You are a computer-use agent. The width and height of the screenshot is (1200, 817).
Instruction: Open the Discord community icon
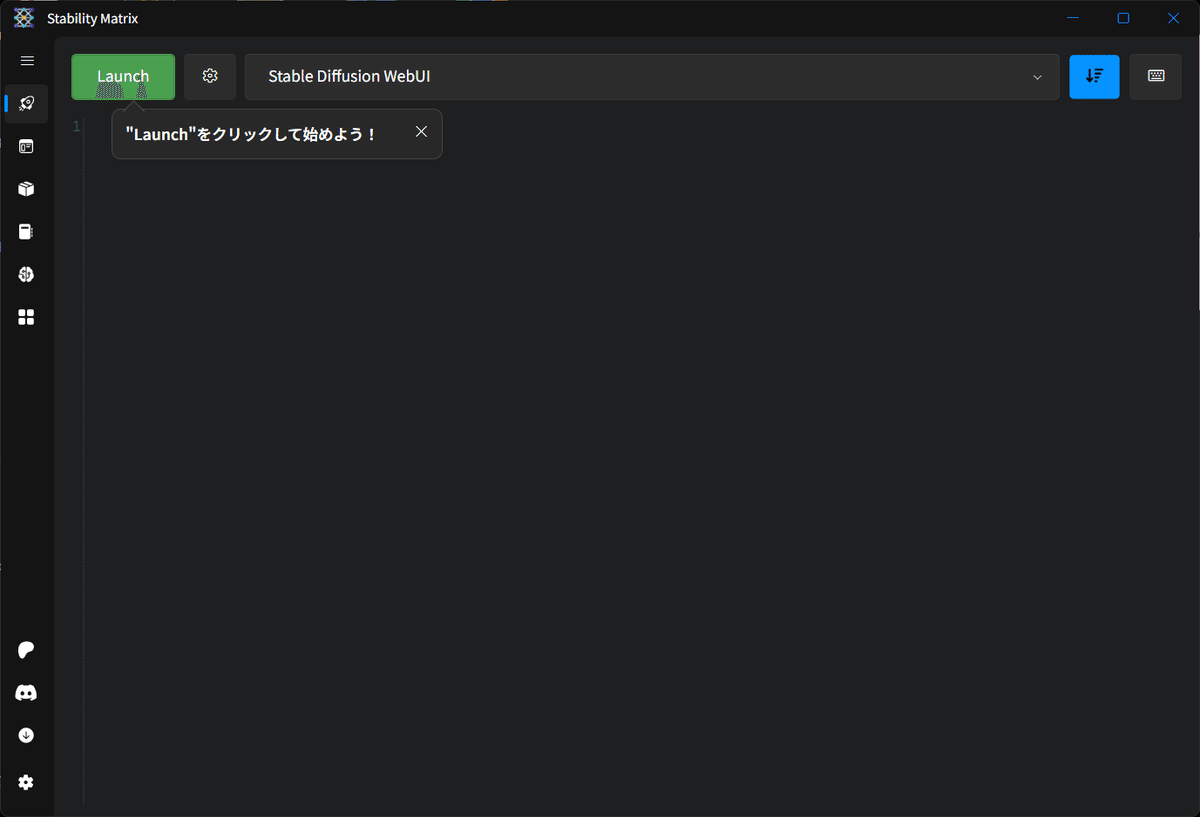[26, 692]
